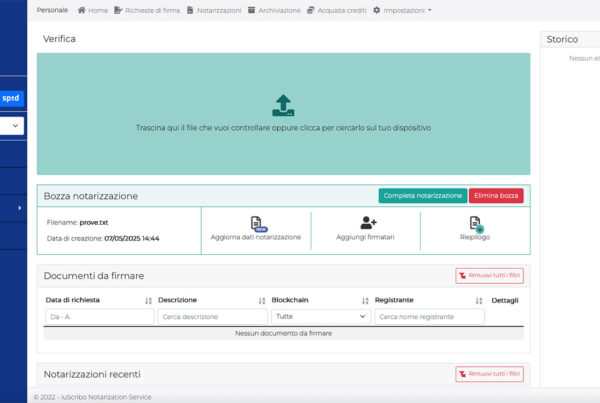Click Completa notarizzazione button
Viewport: 600px width, 403px height.
point(423,196)
